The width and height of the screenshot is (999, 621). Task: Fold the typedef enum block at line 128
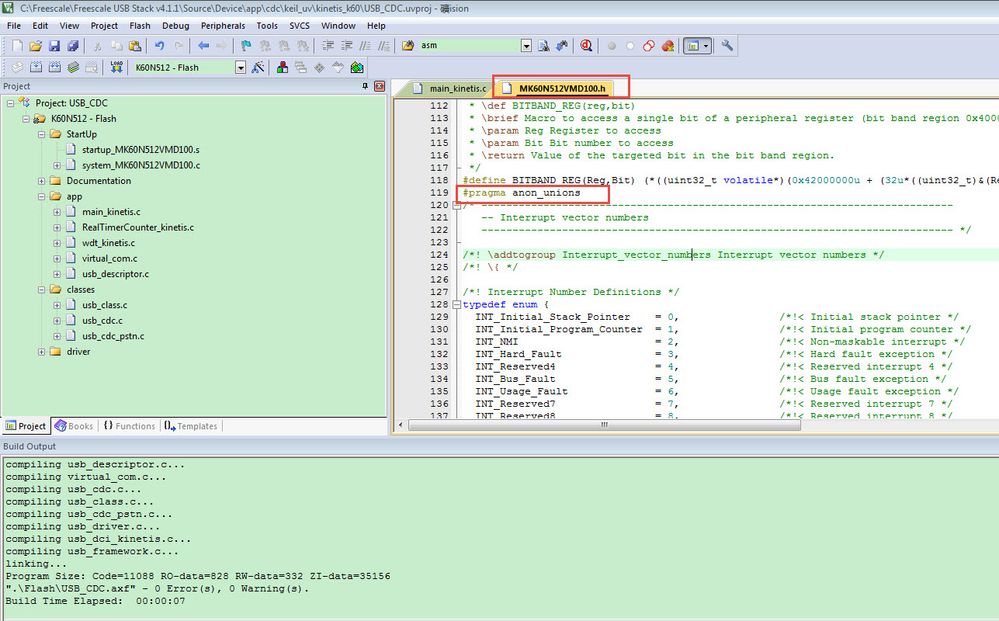click(x=456, y=304)
